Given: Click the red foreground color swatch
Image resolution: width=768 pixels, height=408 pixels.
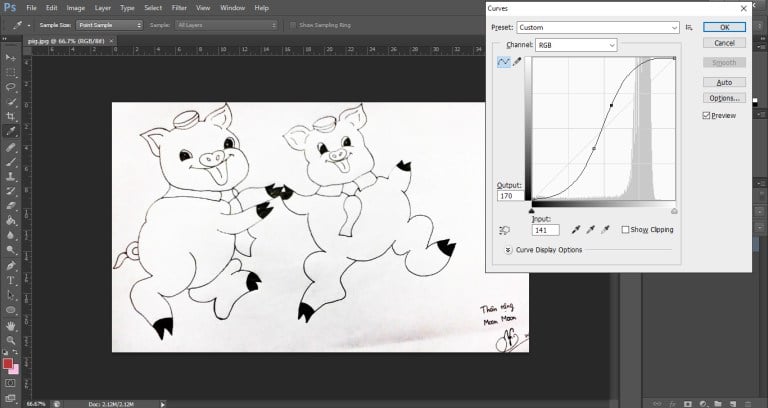Looking at the screenshot, I should [7, 363].
